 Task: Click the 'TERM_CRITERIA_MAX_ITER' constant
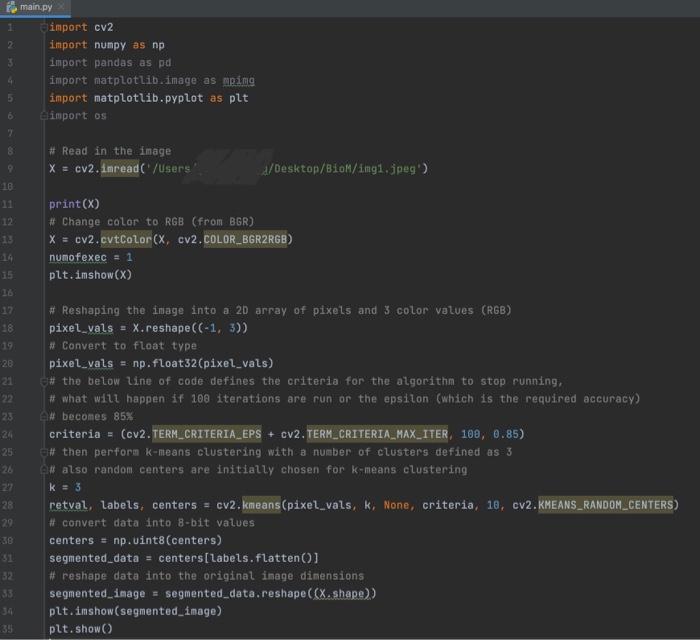pos(377,434)
